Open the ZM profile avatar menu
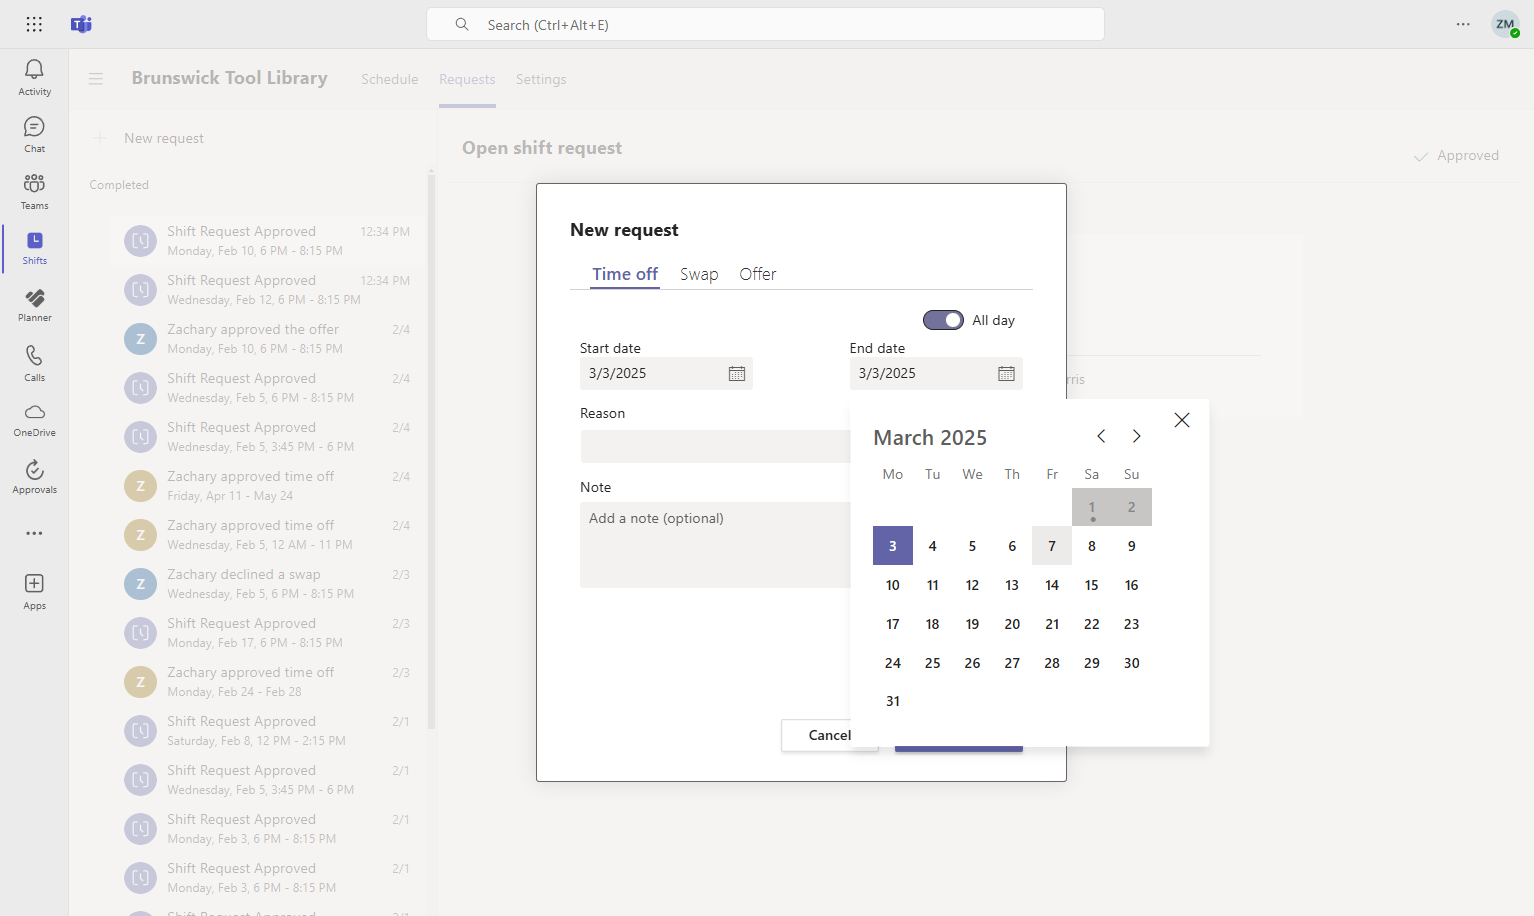The width and height of the screenshot is (1534, 916). 1505,24
